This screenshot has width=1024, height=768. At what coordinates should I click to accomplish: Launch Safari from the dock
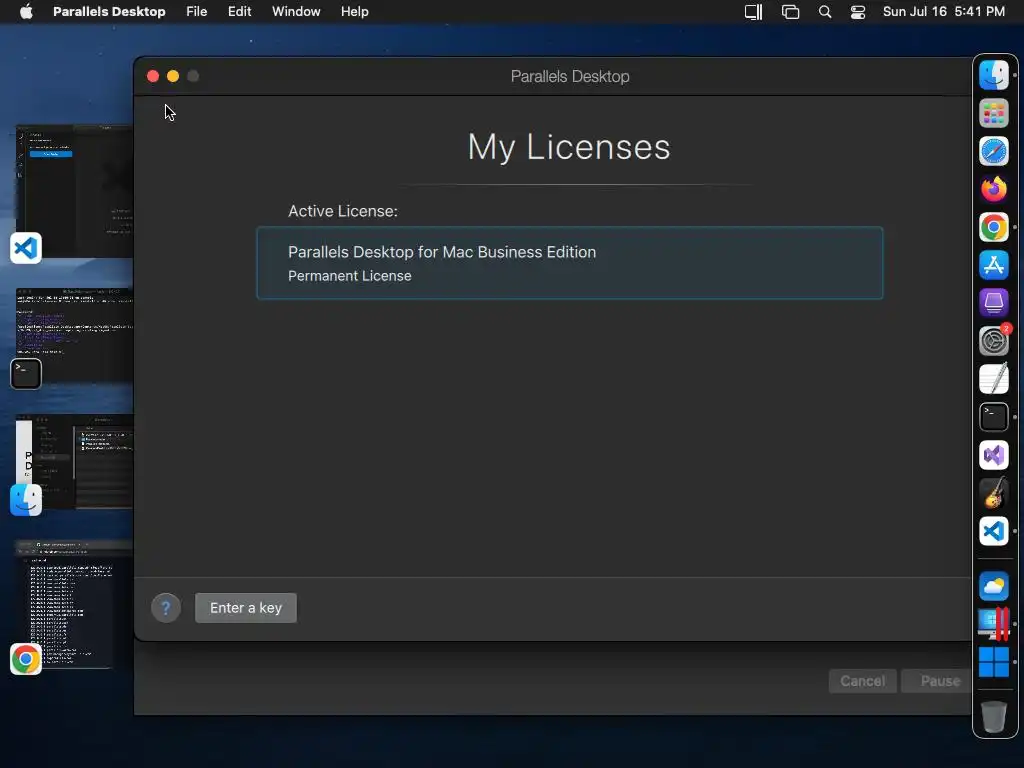click(x=993, y=152)
